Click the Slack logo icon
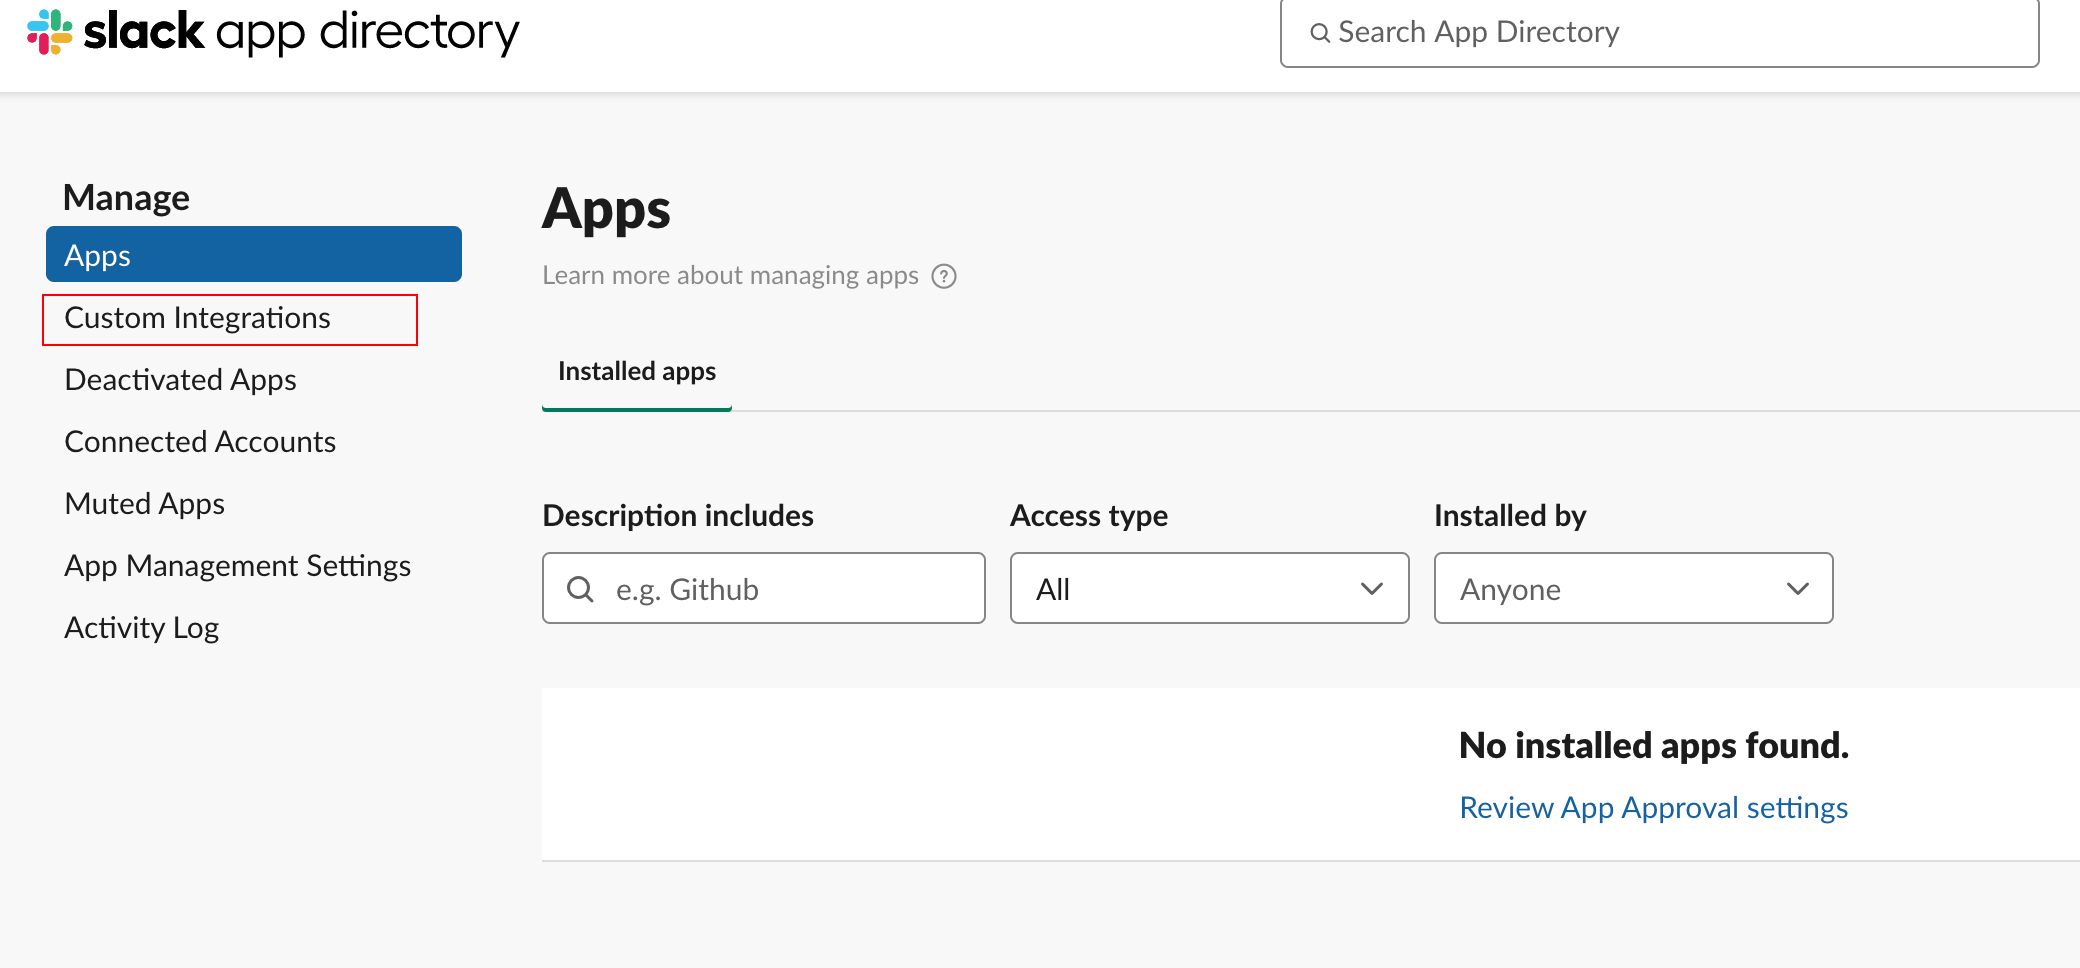Viewport: 2080px width, 968px height. point(49,31)
